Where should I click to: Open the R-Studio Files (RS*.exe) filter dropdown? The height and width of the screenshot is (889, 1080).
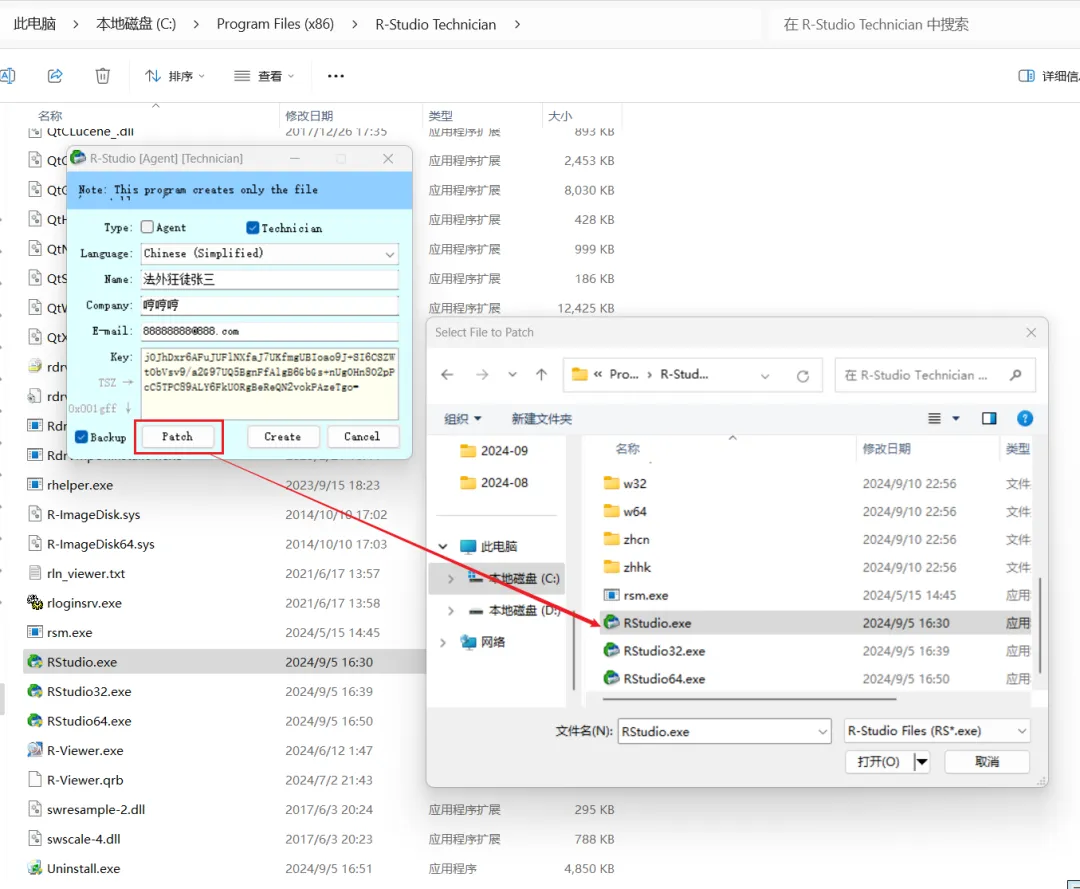(936, 731)
